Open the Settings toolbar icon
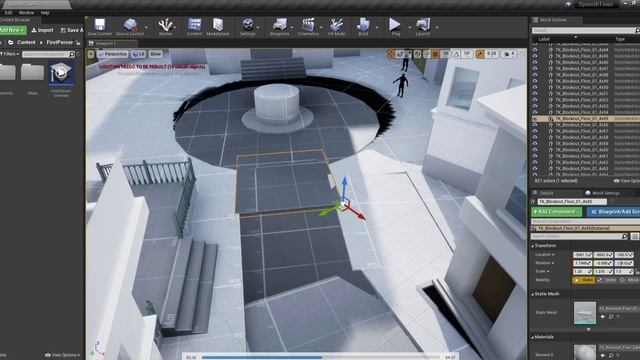 click(247, 27)
